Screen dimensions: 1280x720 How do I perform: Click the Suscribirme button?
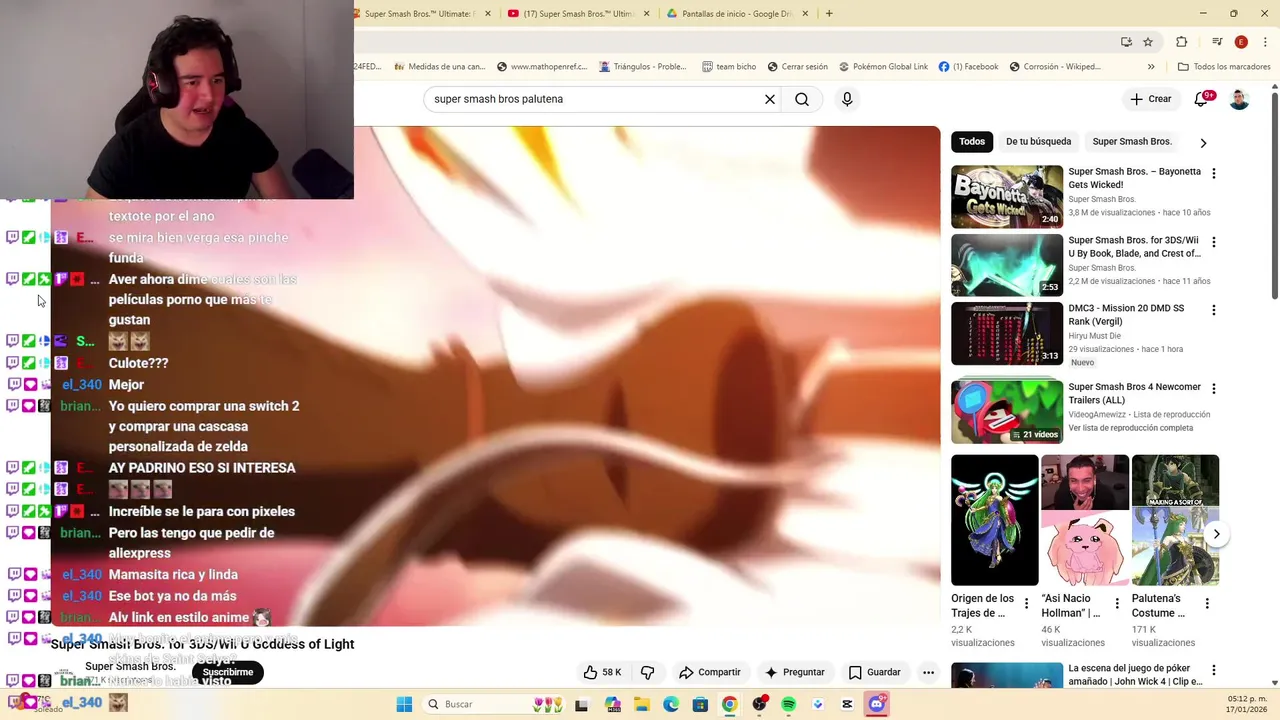click(x=228, y=672)
